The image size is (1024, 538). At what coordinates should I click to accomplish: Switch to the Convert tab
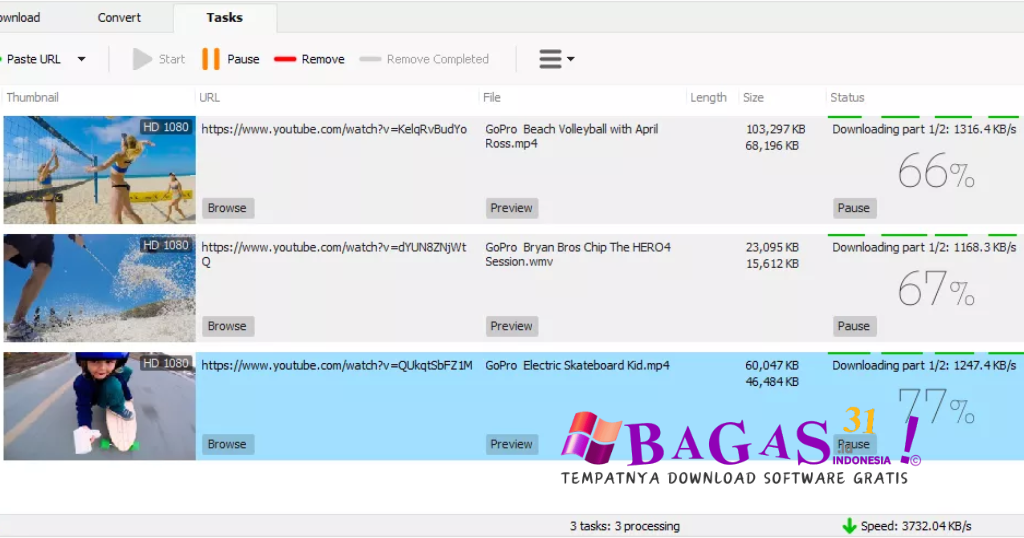coord(119,18)
